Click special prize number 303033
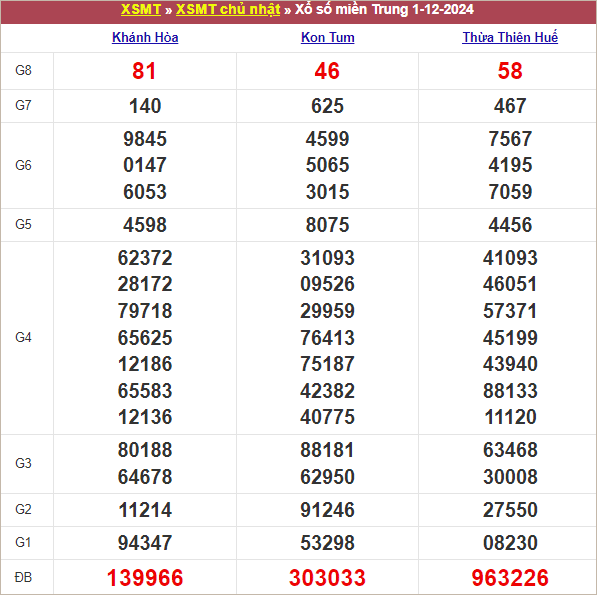 click(327, 578)
